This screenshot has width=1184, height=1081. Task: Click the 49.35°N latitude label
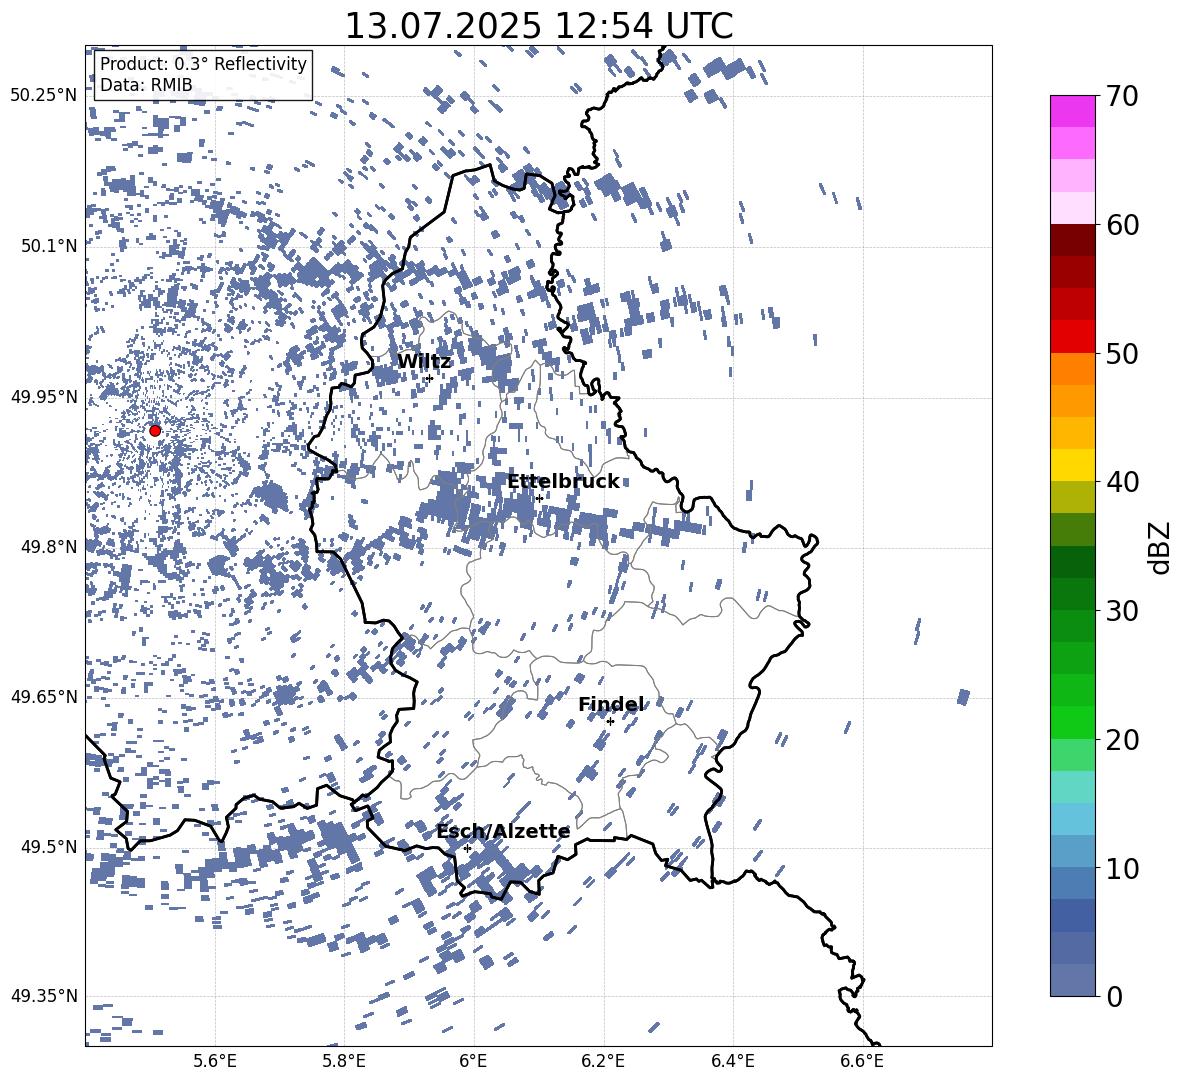pyautogui.click(x=45, y=996)
